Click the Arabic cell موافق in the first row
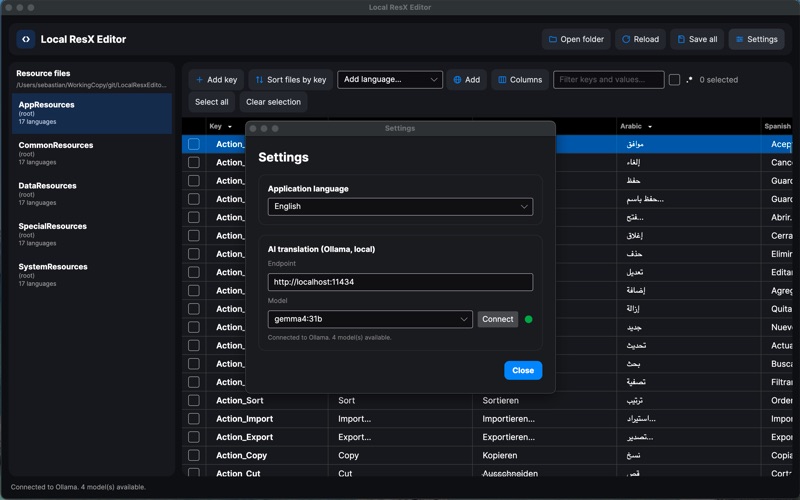Screen dimensions: 800x500 pyautogui.click(x=688, y=144)
